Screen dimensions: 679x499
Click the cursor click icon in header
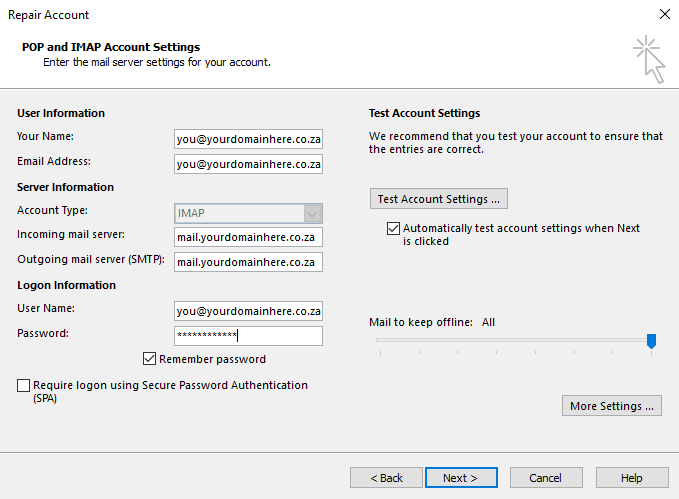click(649, 59)
